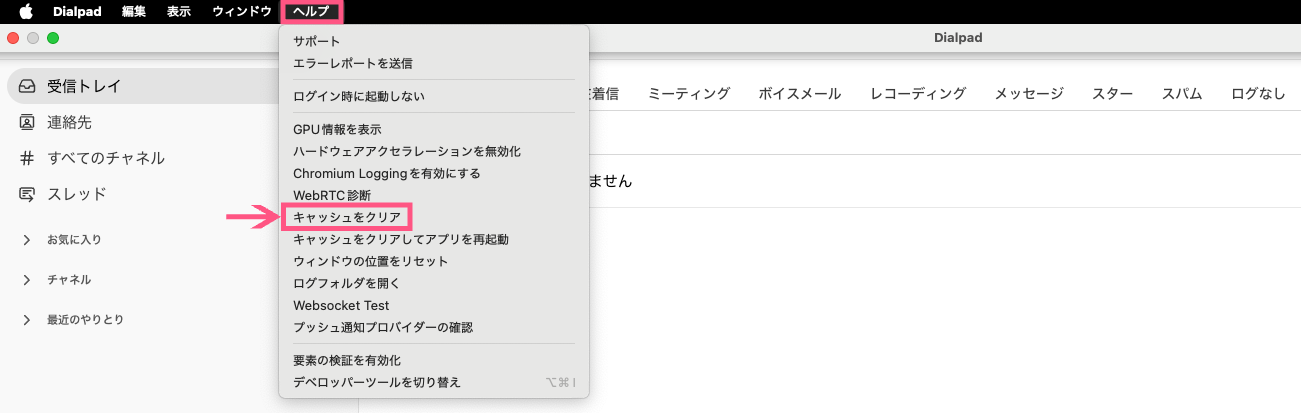Click the hash icon for すべてのチャネル
This screenshot has width=1301, height=413.
click(x=27, y=158)
